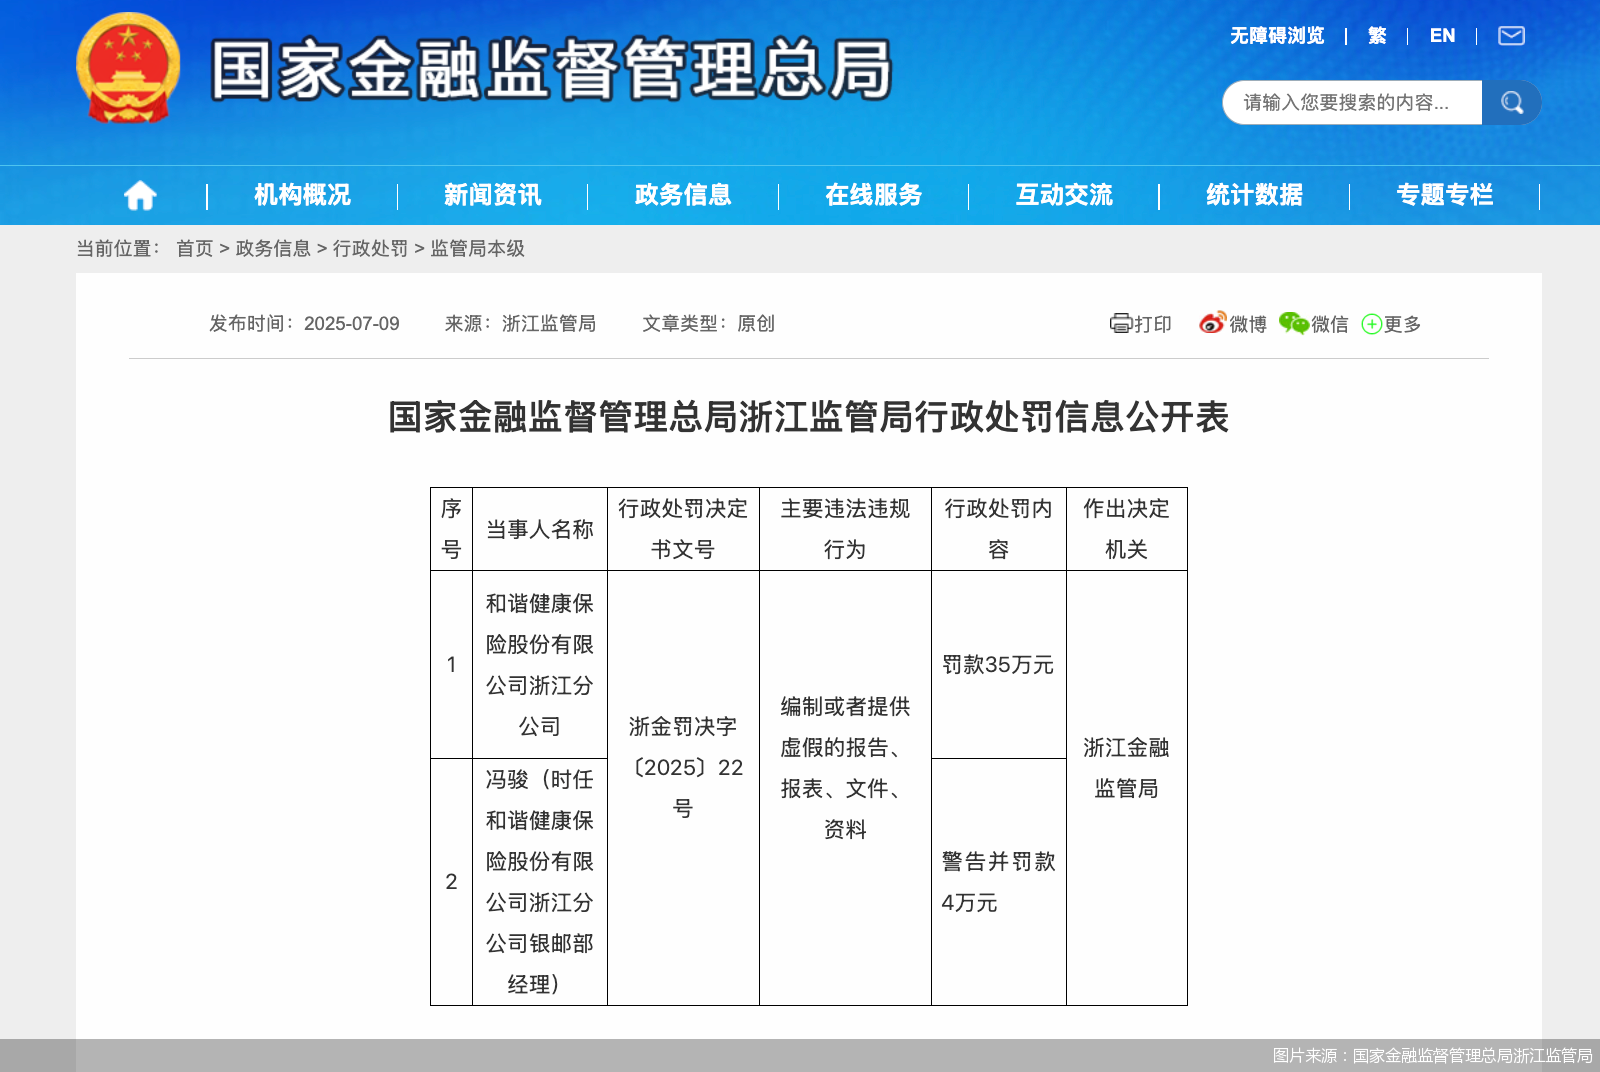Image resolution: width=1600 pixels, height=1072 pixels.
Task: Click the green plus 更多 icon
Action: (1372, 324)
